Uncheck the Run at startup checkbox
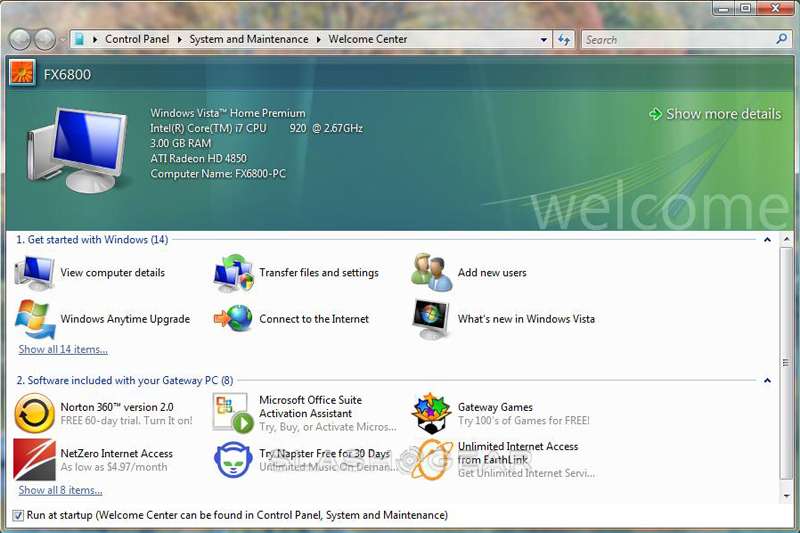This screenshot has width=800, height=533. tap(17, 515)
